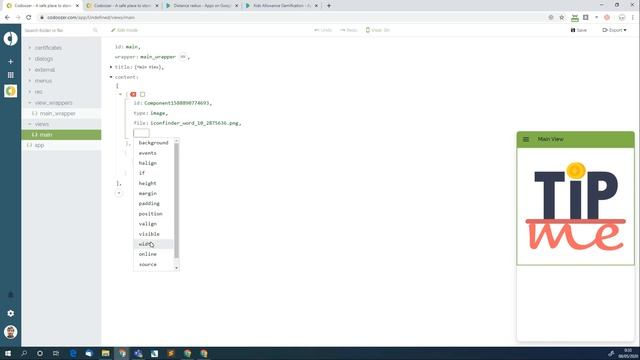This screenshot has width=640, height=360.
Task: Click the hamburger menu in Main View preview
Action: (x=526, y=139)
